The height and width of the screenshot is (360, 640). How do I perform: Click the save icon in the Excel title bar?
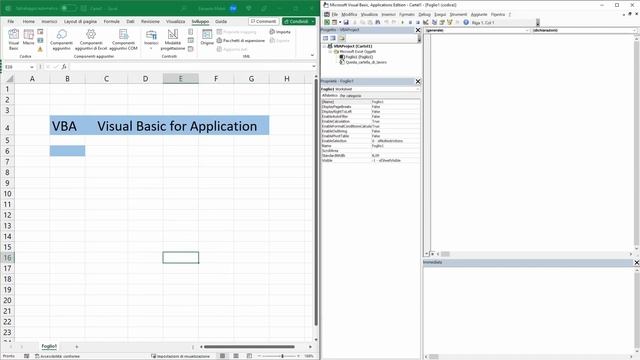(x=84, y=8)
